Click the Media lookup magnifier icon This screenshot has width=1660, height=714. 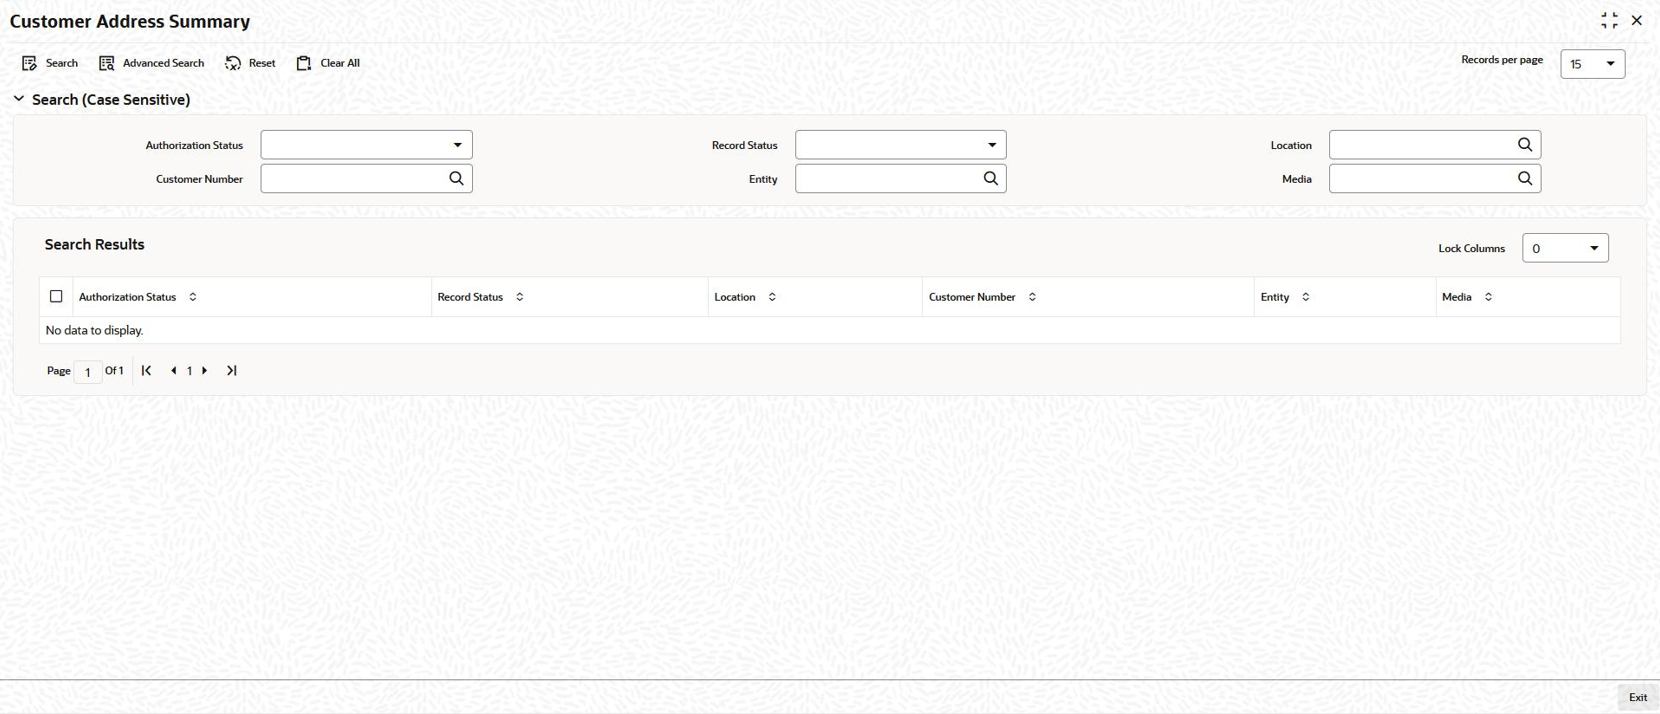tap(1525, 178)
